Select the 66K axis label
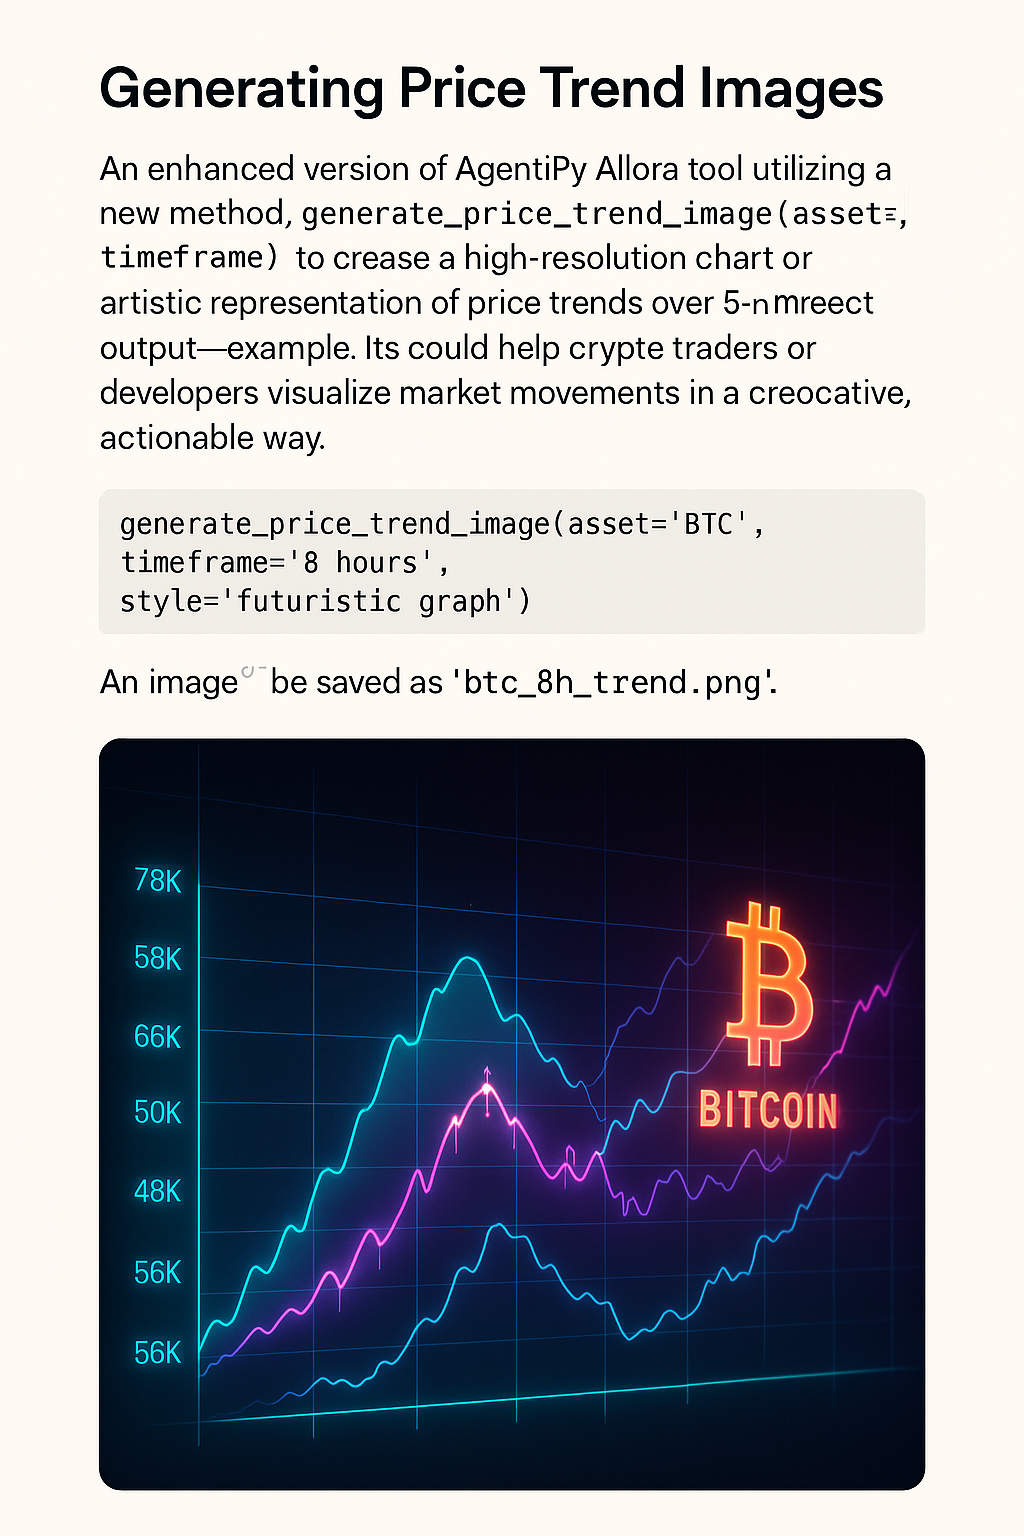 [x=158, y=1037]
